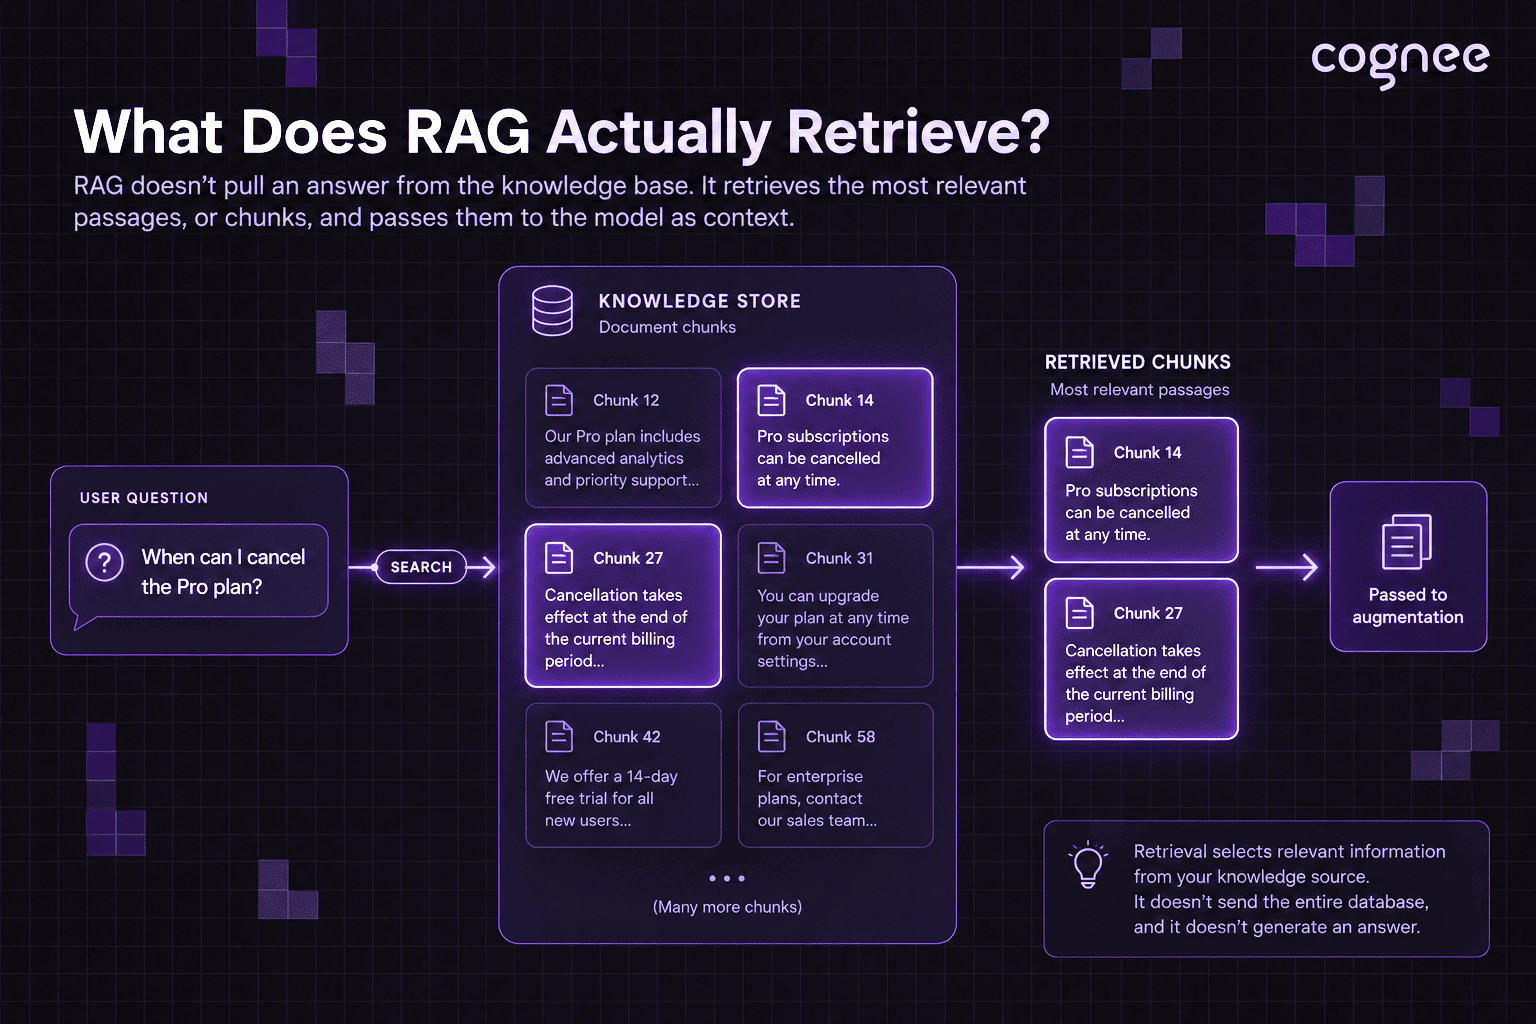Click the stacked documents icon above Passed to augmentation
This screenshot has height=1024, width=1536.
[x=1407, y=541]
